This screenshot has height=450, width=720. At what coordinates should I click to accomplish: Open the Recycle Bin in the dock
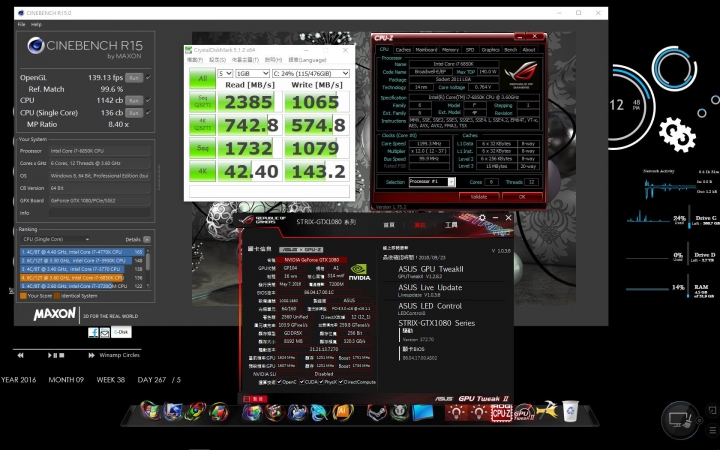coord(570,411)
